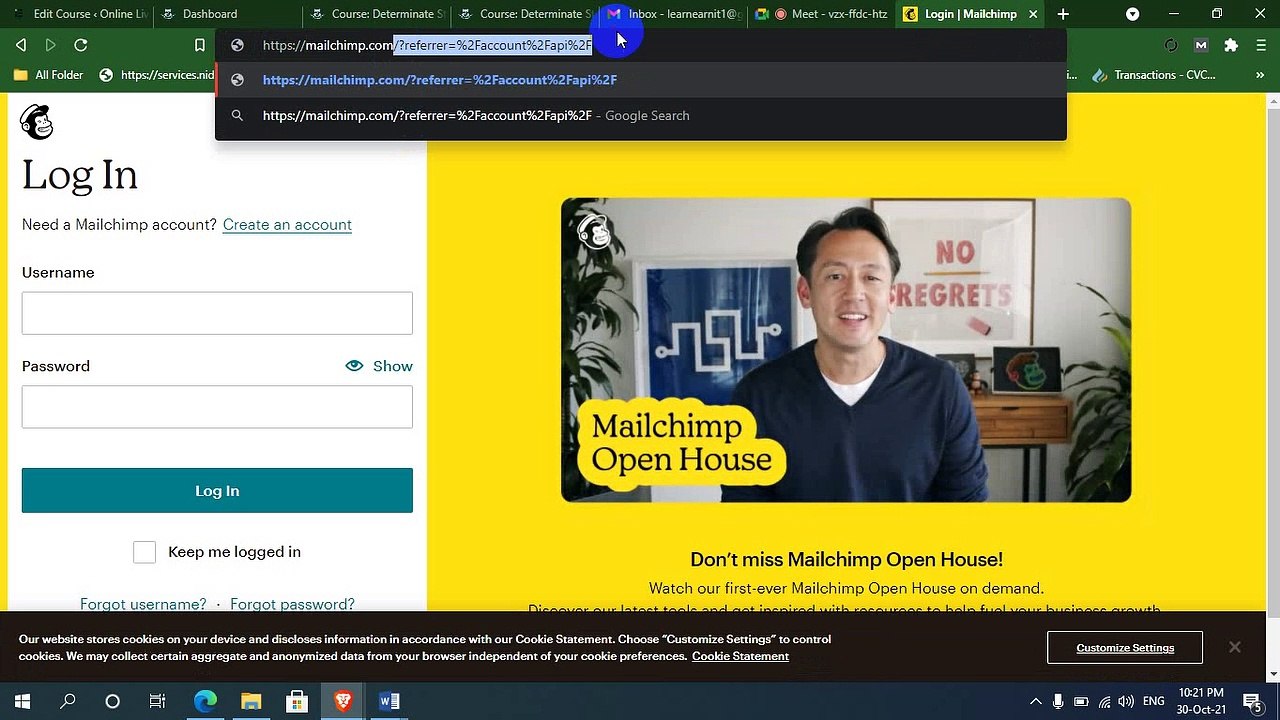Switch to the Gmail Inbox tab
This screenshot has height=720, width=1280.
click(673, 14)
